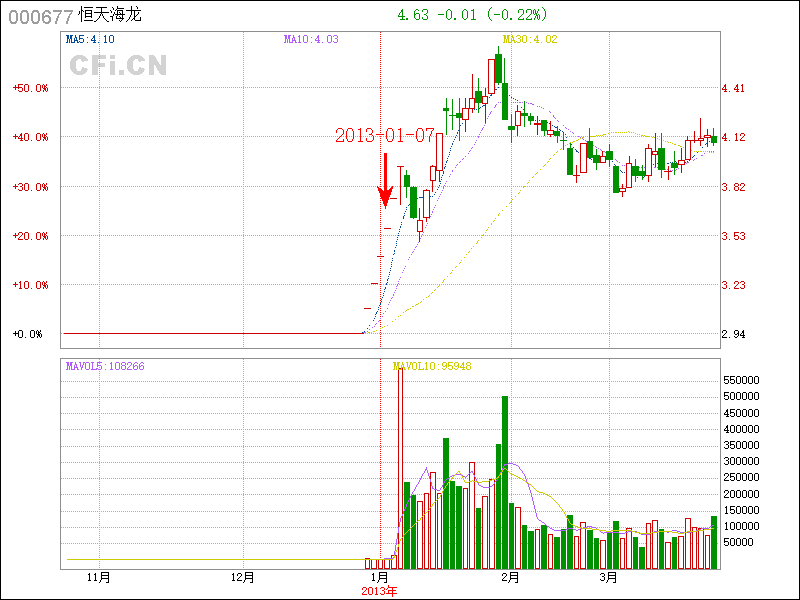Select the tallest green volume bar

(x=505, y=481)
